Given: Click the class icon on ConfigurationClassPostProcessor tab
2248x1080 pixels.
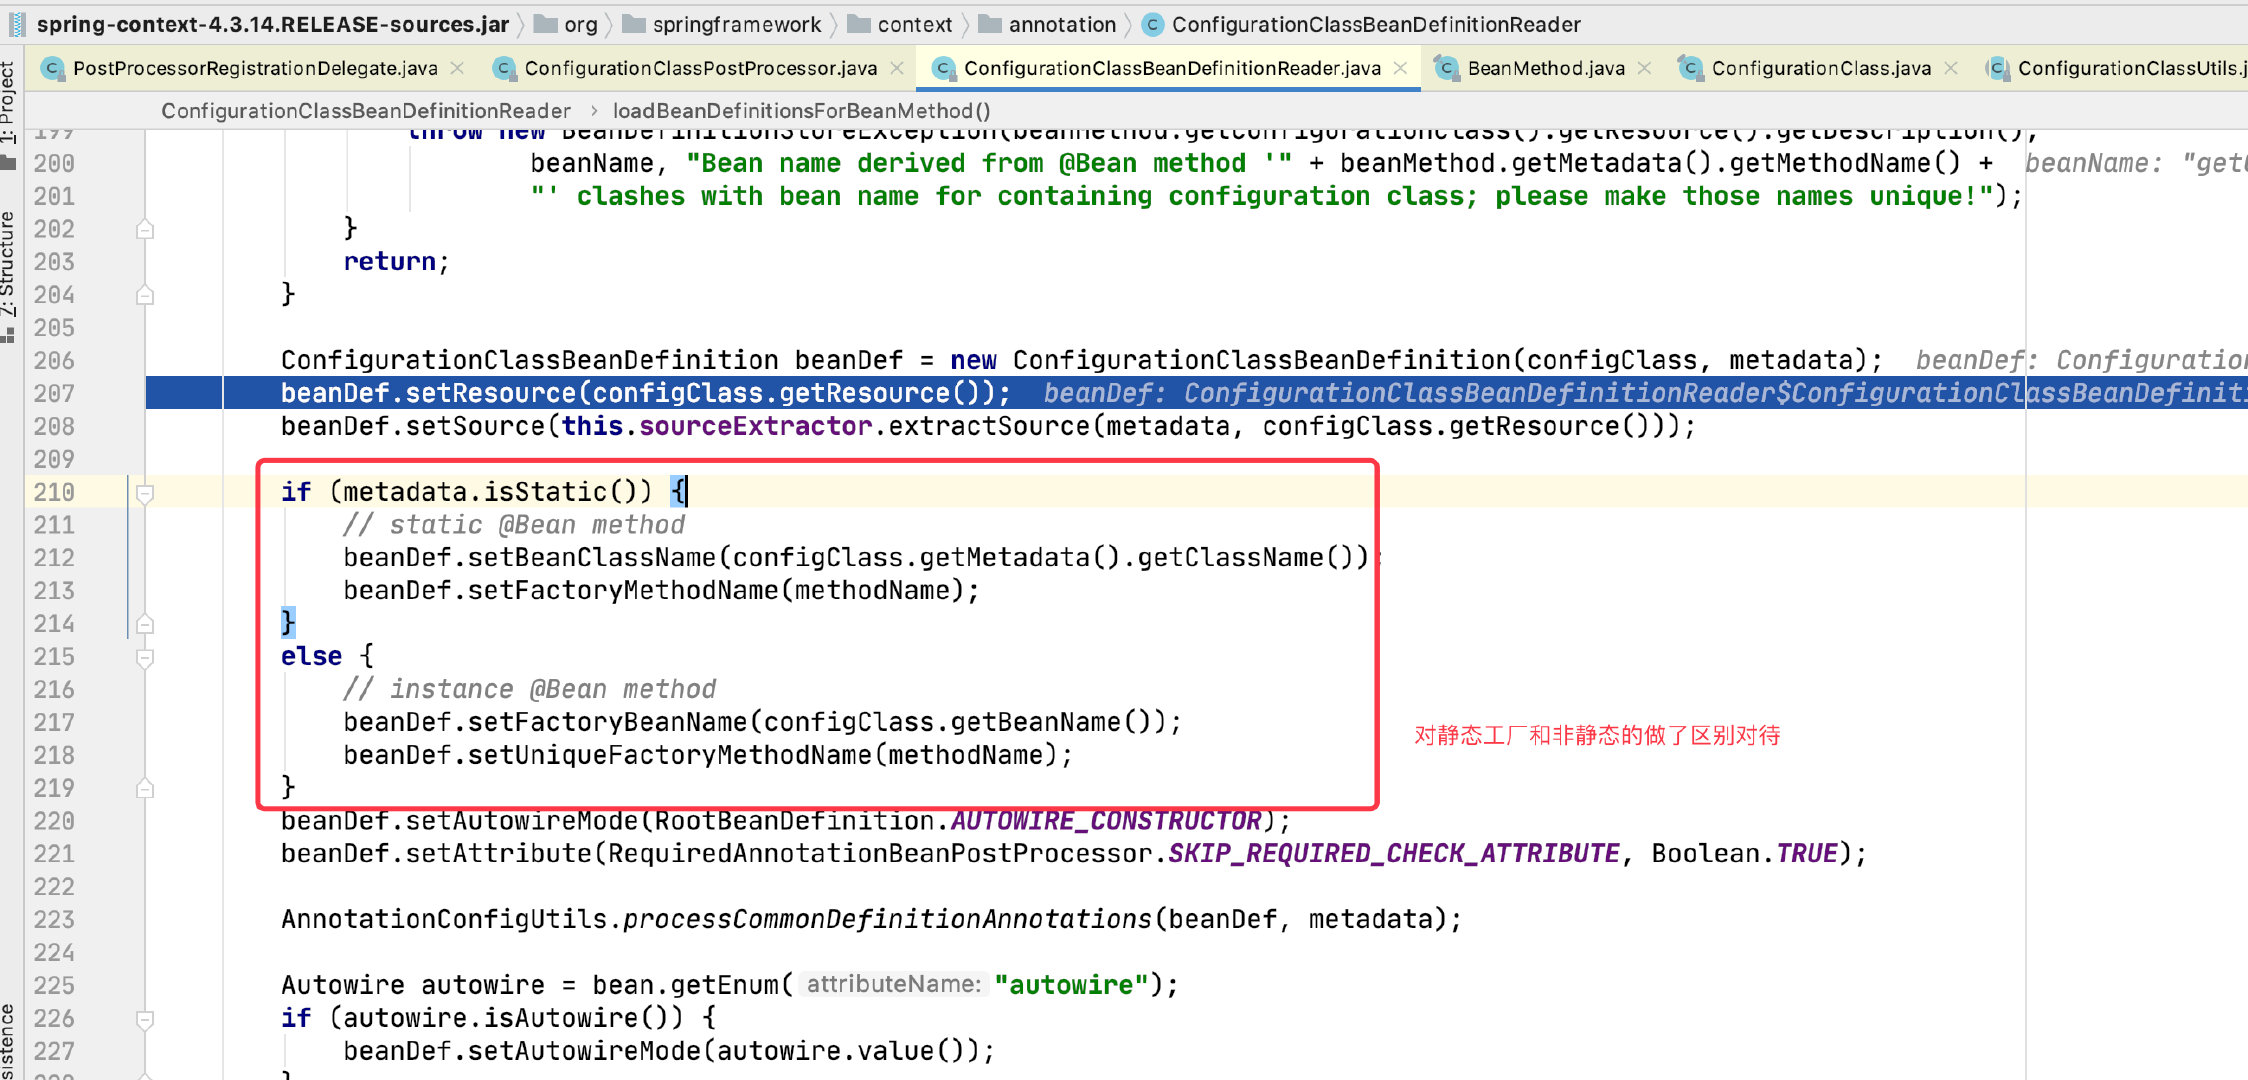Looking at the screenshot, I should [504, 68].
